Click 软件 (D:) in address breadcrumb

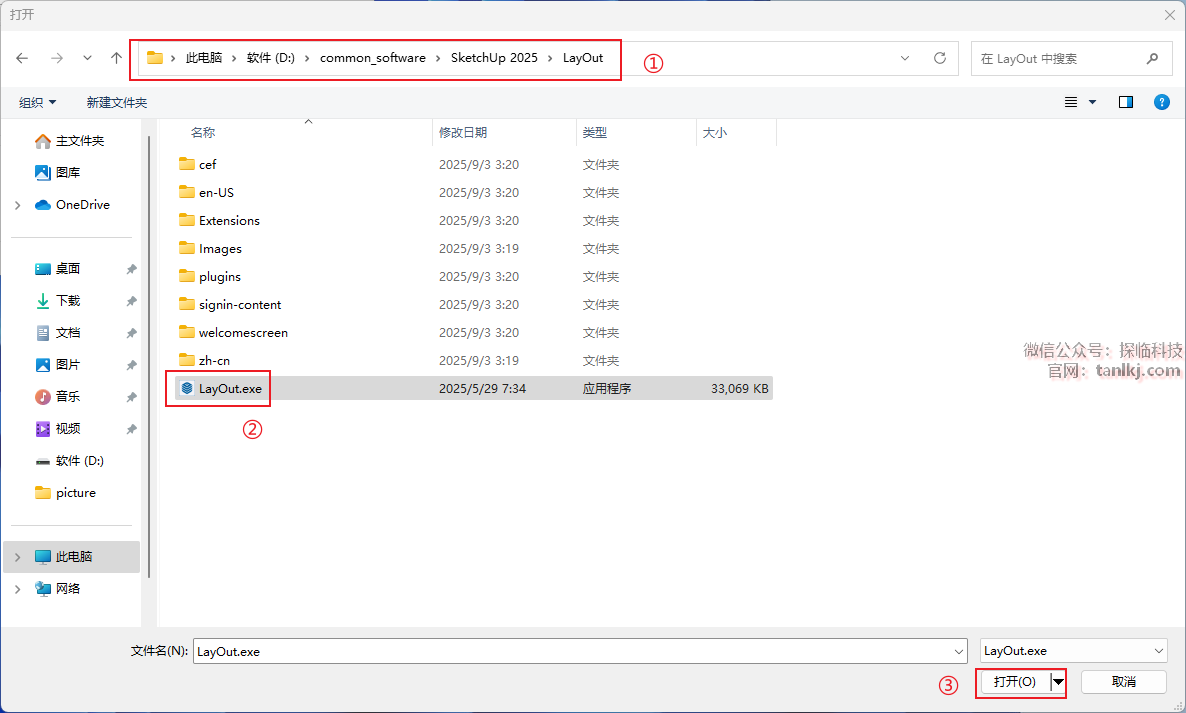click(x=271, y=58)
